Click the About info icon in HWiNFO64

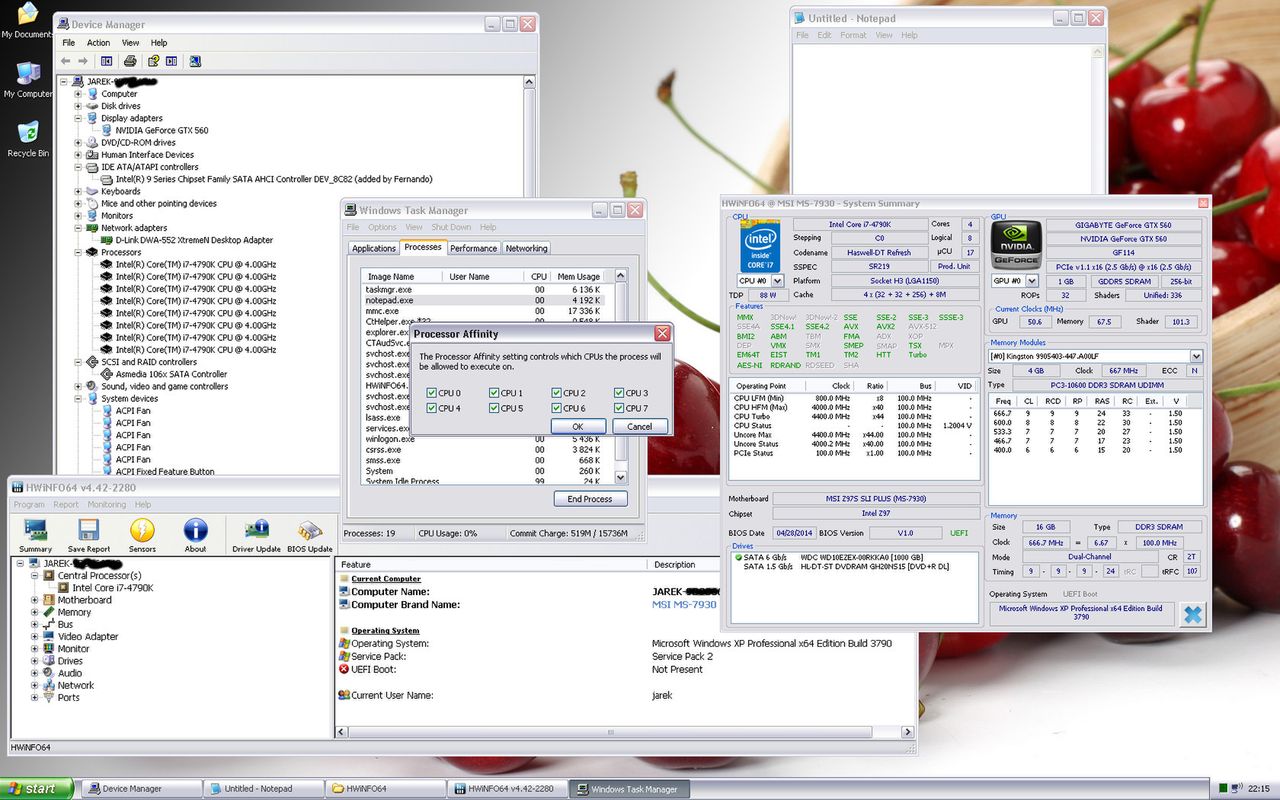click(195, 535)
